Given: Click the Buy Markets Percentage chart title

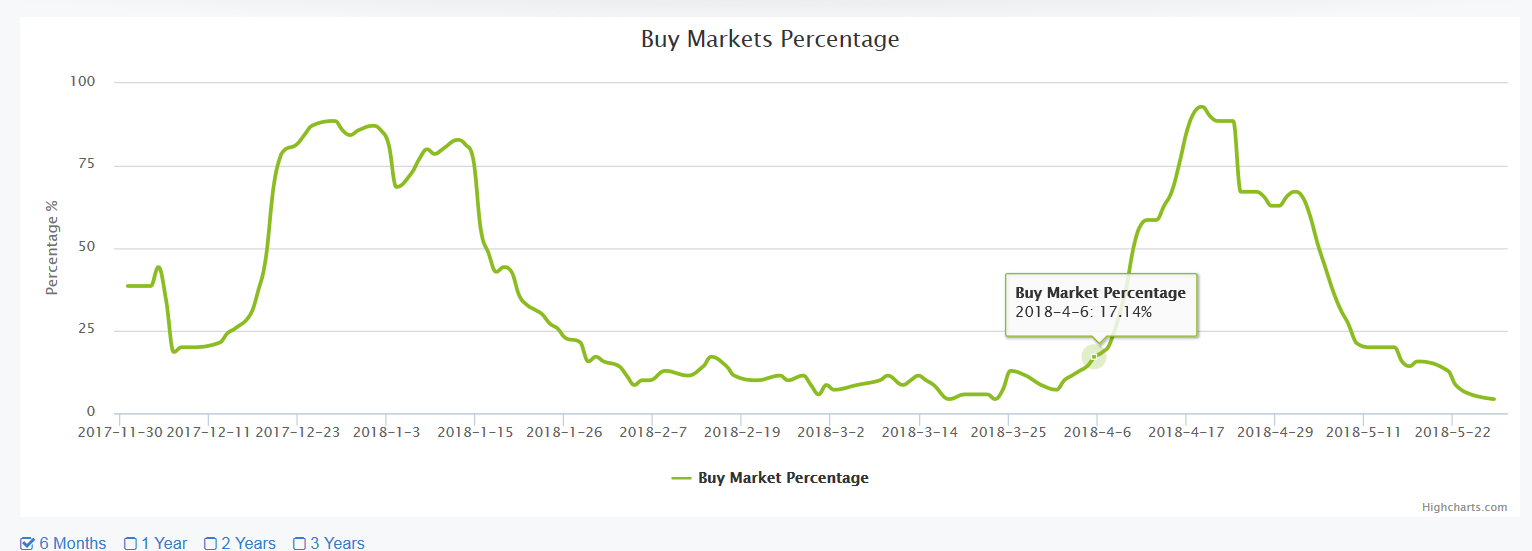Looking at the screenshot, I should tap(770, 40).
